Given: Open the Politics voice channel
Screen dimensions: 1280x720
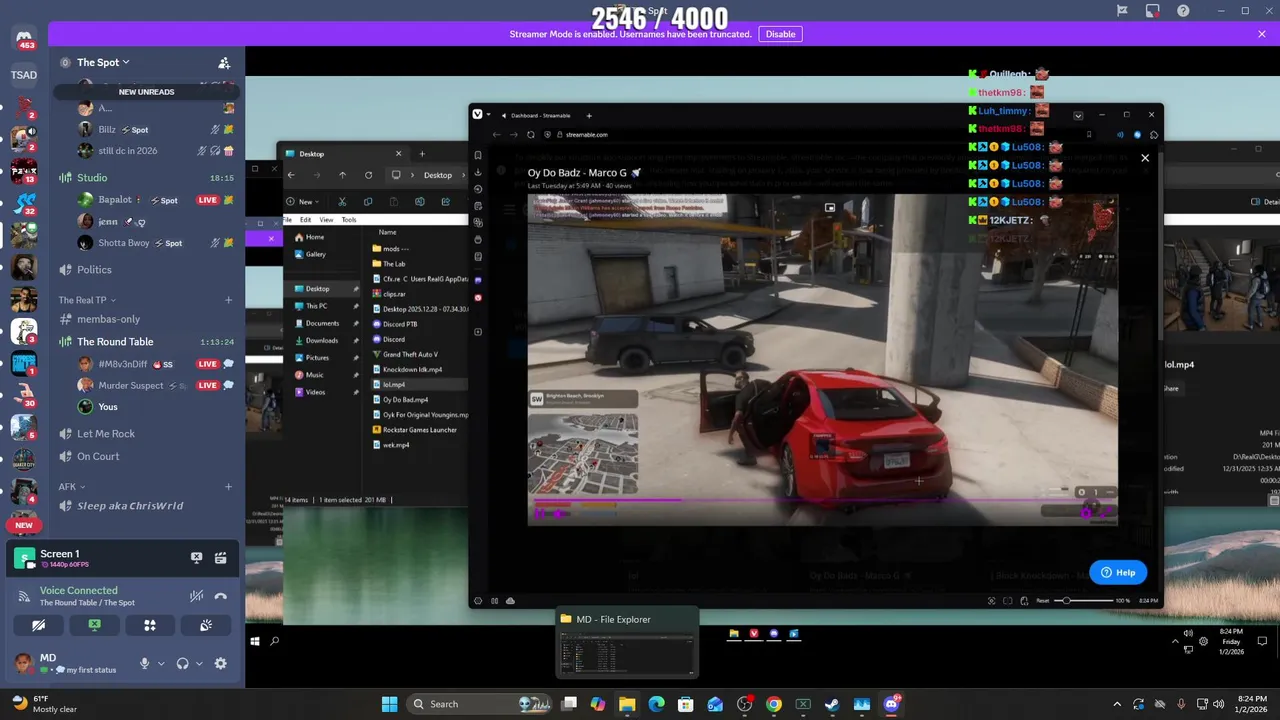Looking at the screenshot, I should [x=146, y=270].
